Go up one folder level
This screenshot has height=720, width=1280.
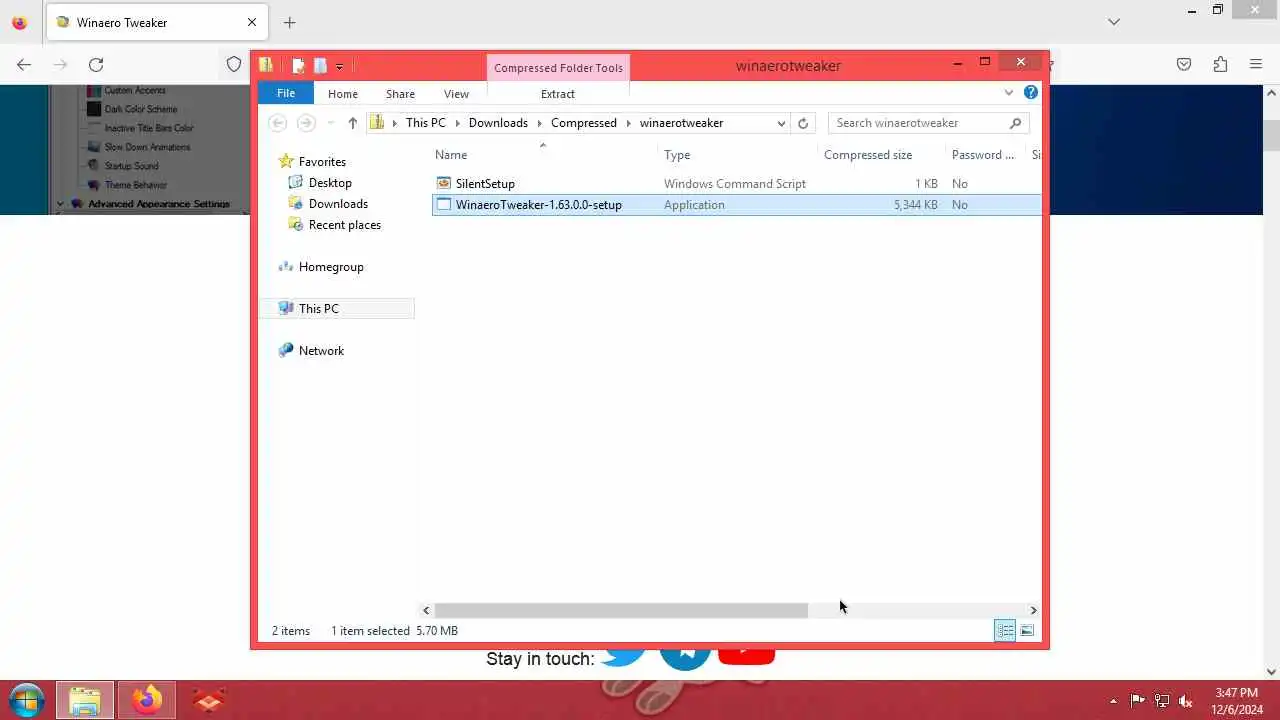(352, 123)
